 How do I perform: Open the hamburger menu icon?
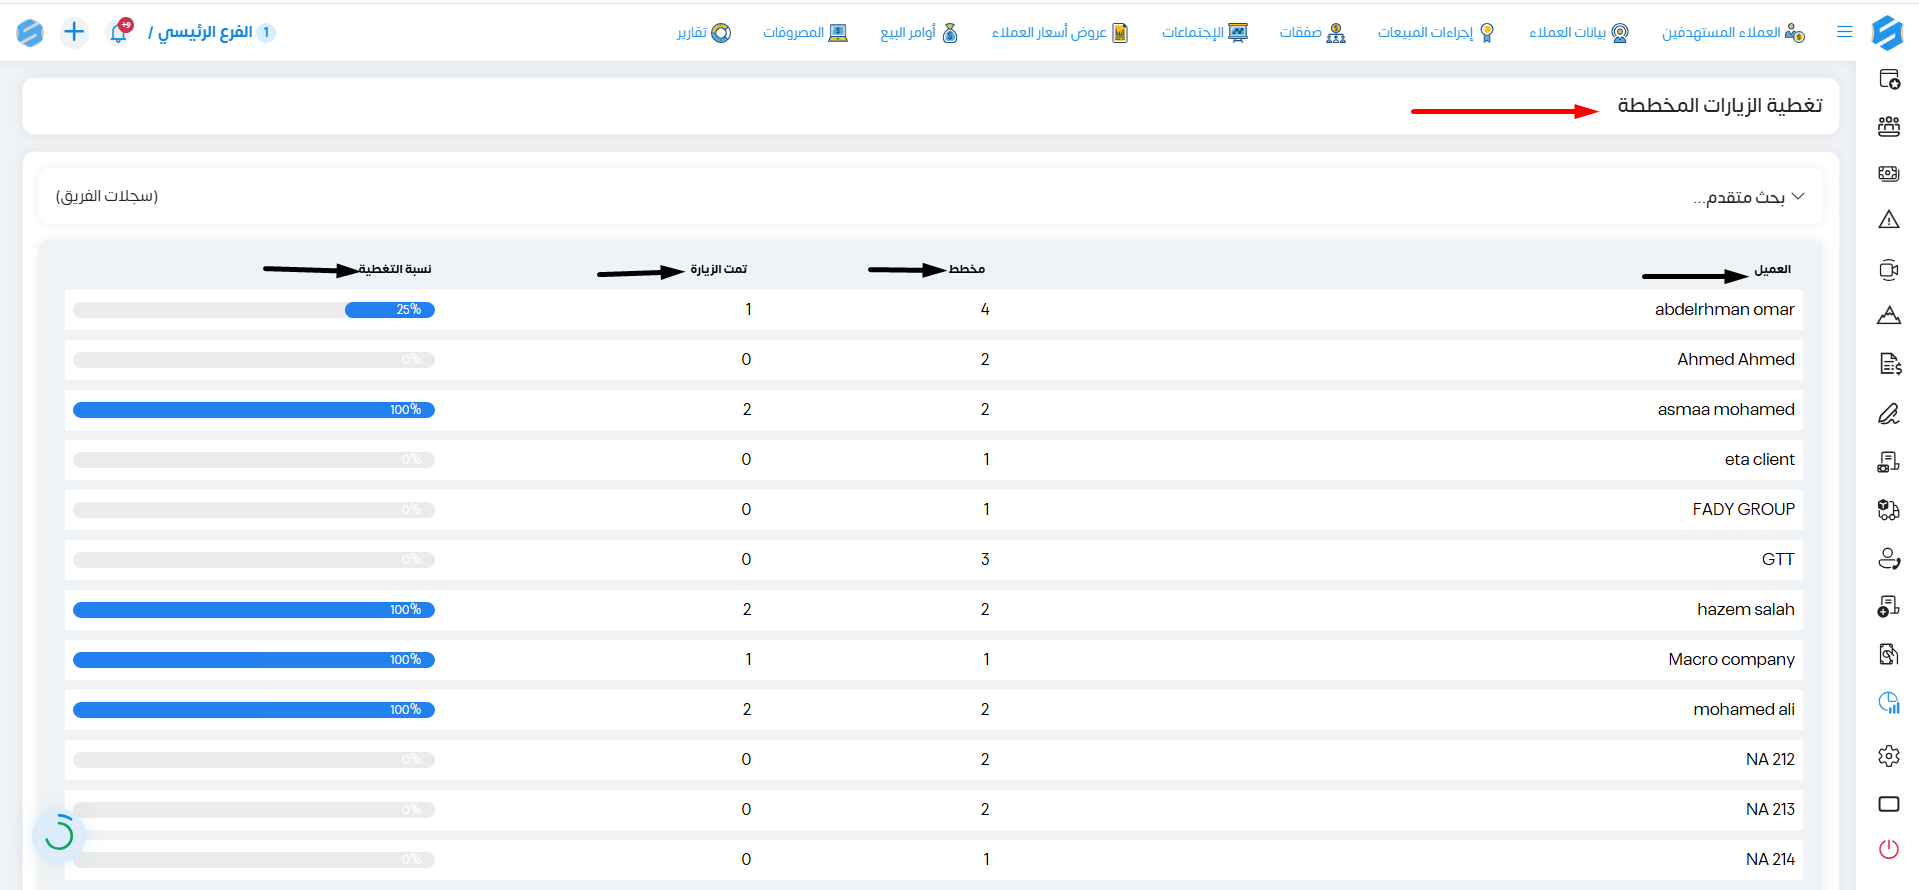(x=1845, y=32)
